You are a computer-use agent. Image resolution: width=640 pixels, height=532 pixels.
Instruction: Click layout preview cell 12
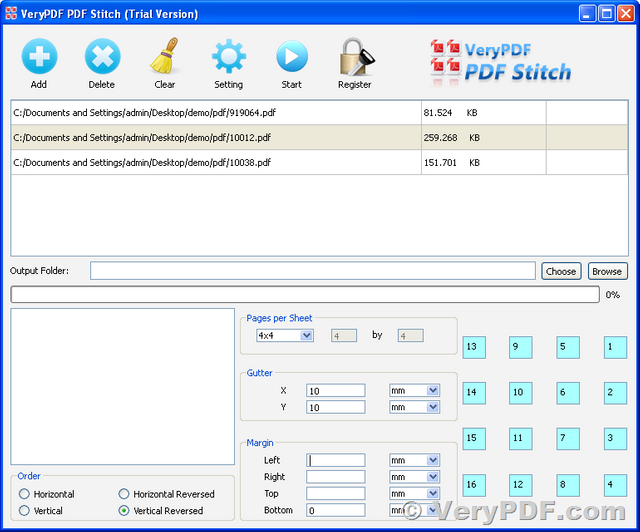(x=520, y=485)
